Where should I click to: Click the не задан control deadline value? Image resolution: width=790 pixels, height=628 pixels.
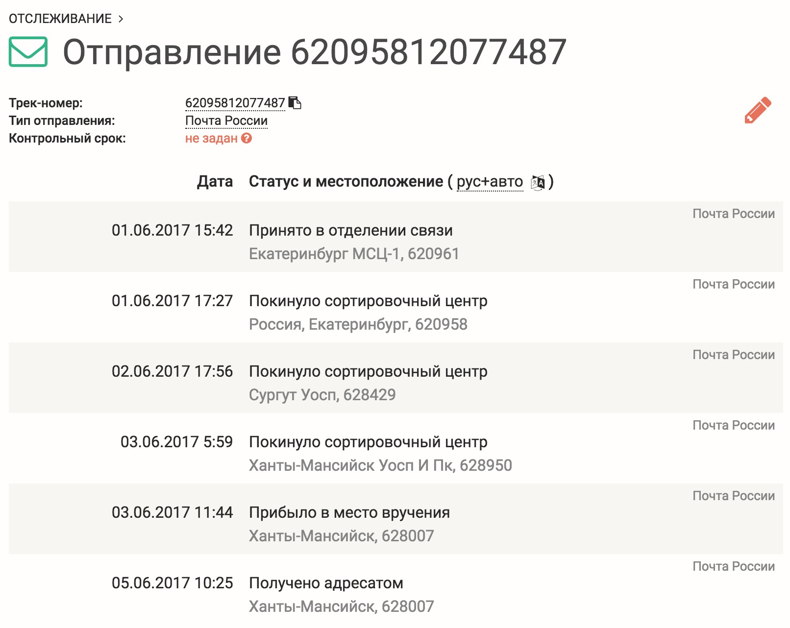[x=211, y=139]
